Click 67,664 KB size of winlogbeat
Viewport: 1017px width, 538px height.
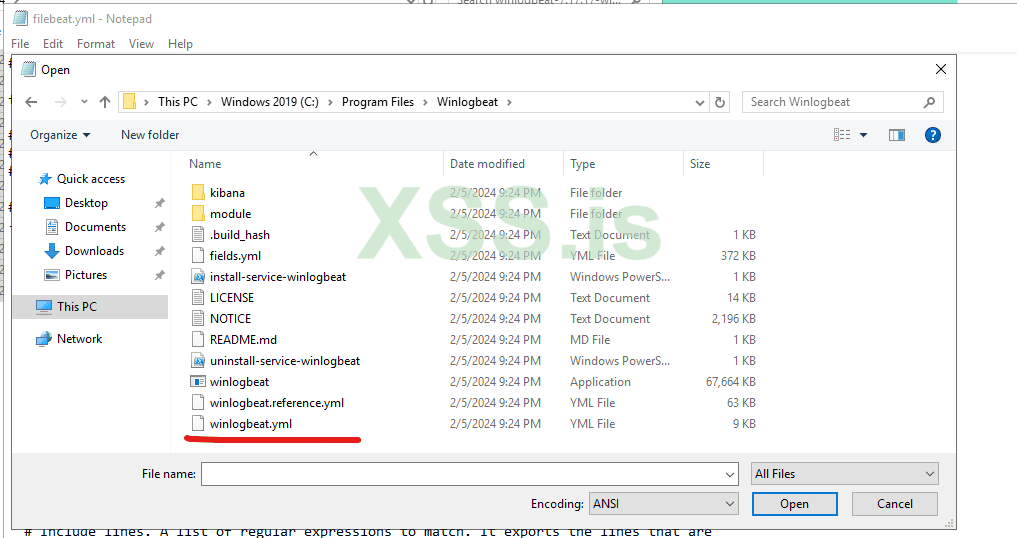pos(730,382)
